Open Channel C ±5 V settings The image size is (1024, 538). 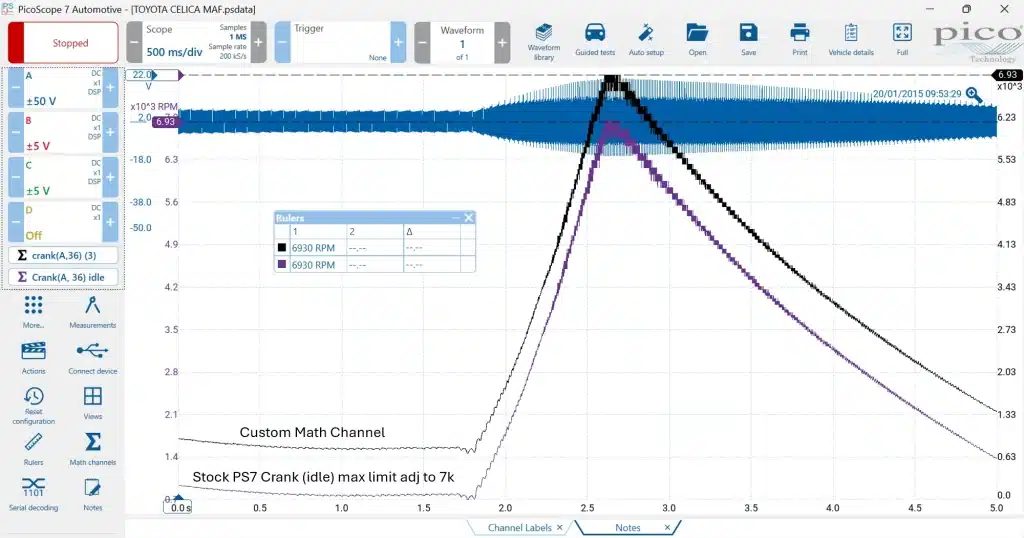(63, 178)
